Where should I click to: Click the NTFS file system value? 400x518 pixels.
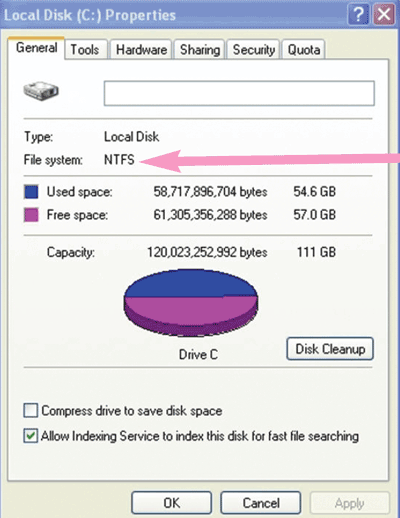click(119, 159)
